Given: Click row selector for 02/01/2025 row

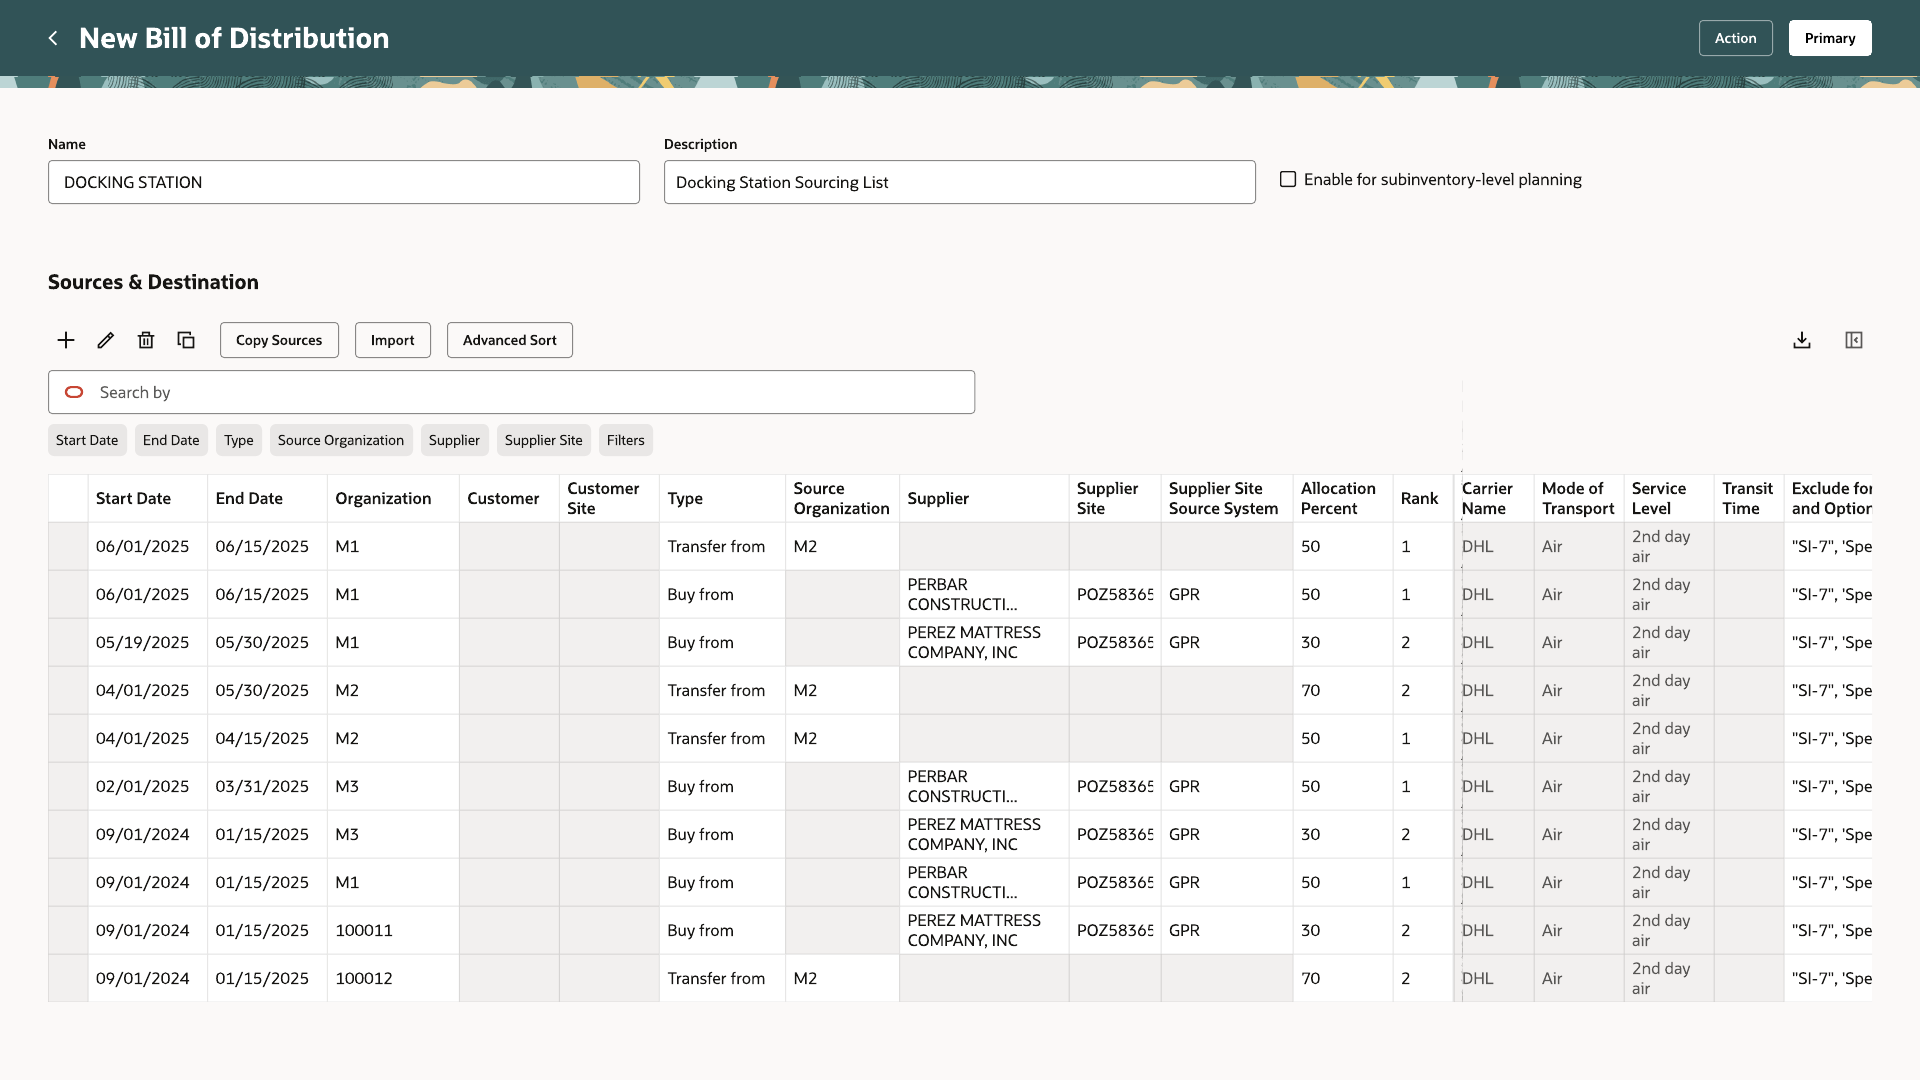Looking at the screenshot, I should [68, 786].
